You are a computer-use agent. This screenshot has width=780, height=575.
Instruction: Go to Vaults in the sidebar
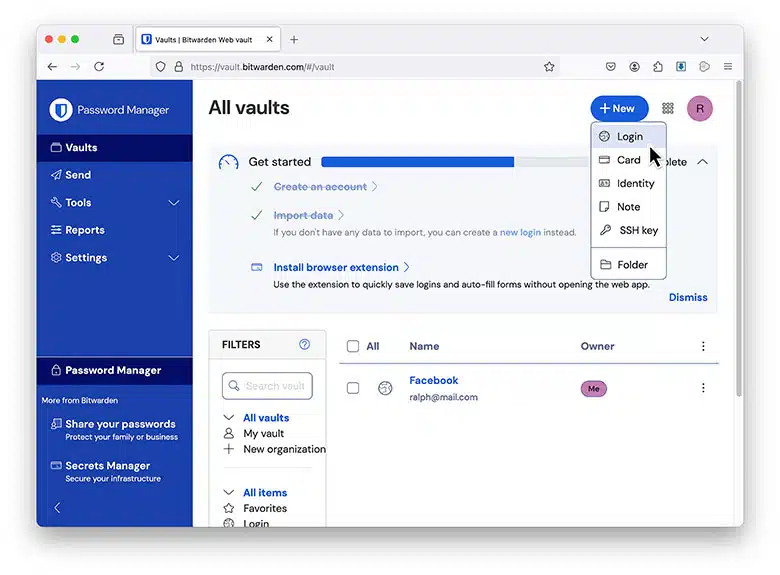click(x=114, y=148)
